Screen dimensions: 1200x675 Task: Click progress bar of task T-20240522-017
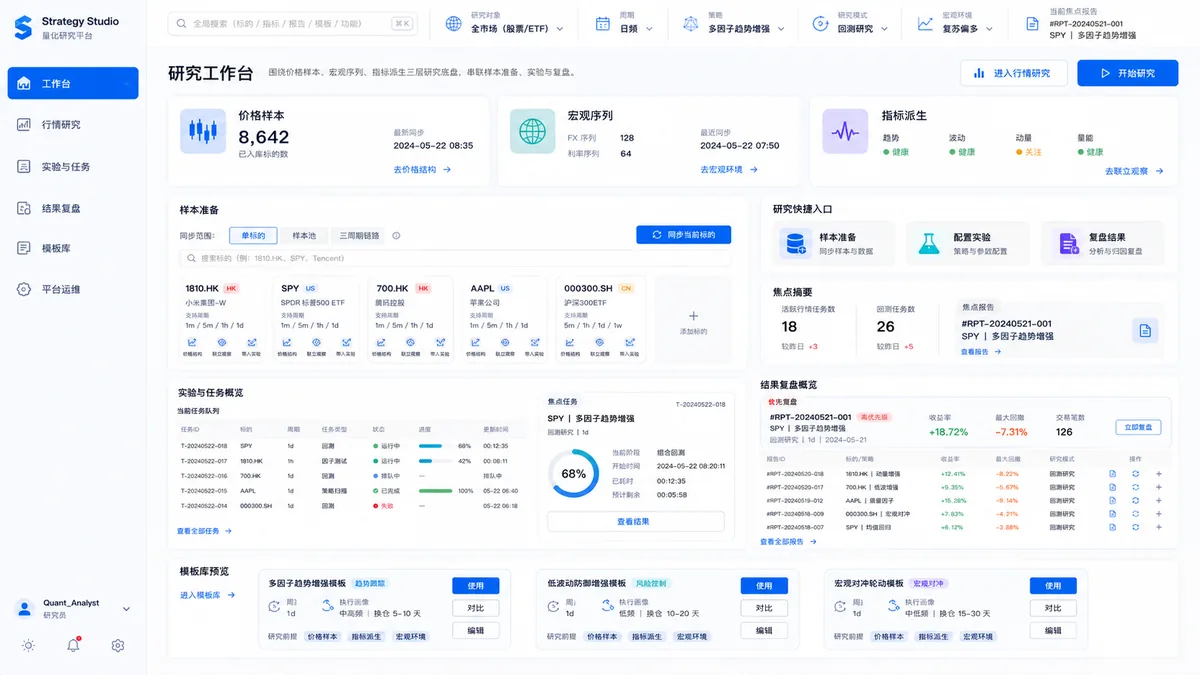pos(434,461)
